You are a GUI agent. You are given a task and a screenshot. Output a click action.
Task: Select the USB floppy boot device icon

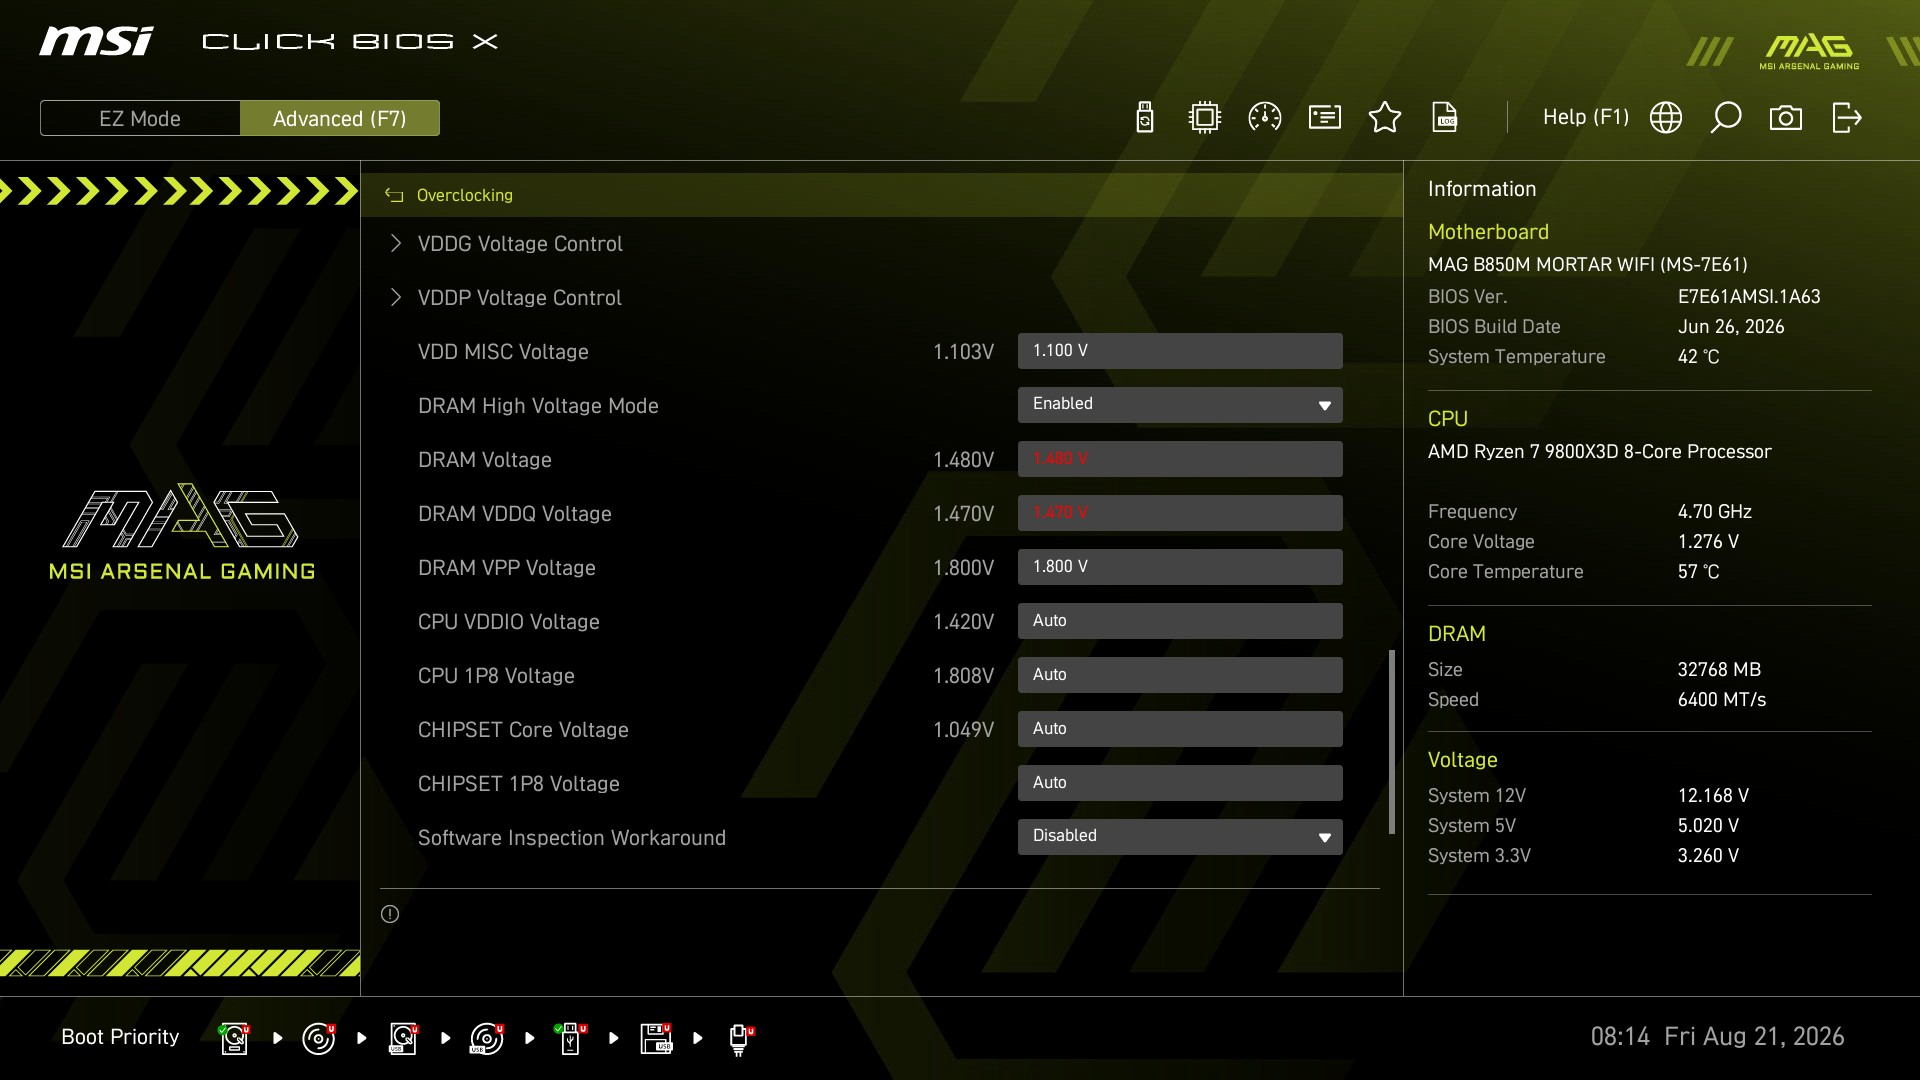(656, 1038)
